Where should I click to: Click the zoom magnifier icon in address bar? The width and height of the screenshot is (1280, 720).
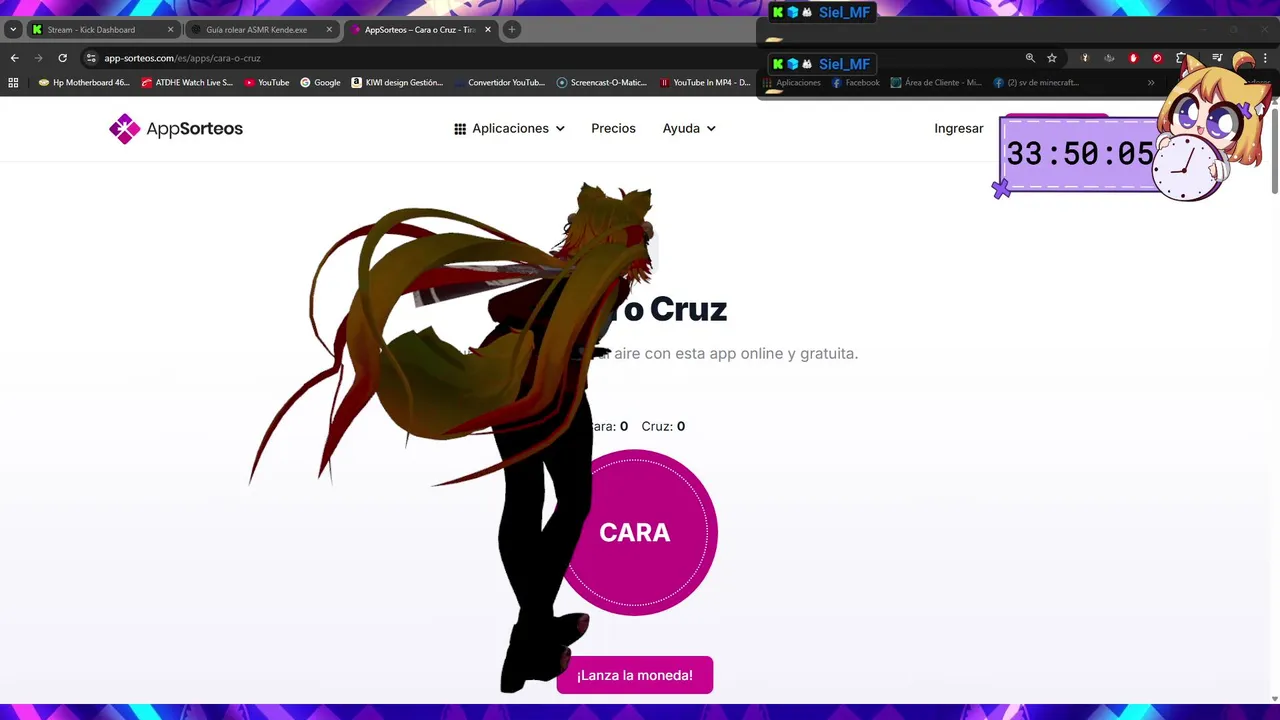click(x=1030, y=58)
